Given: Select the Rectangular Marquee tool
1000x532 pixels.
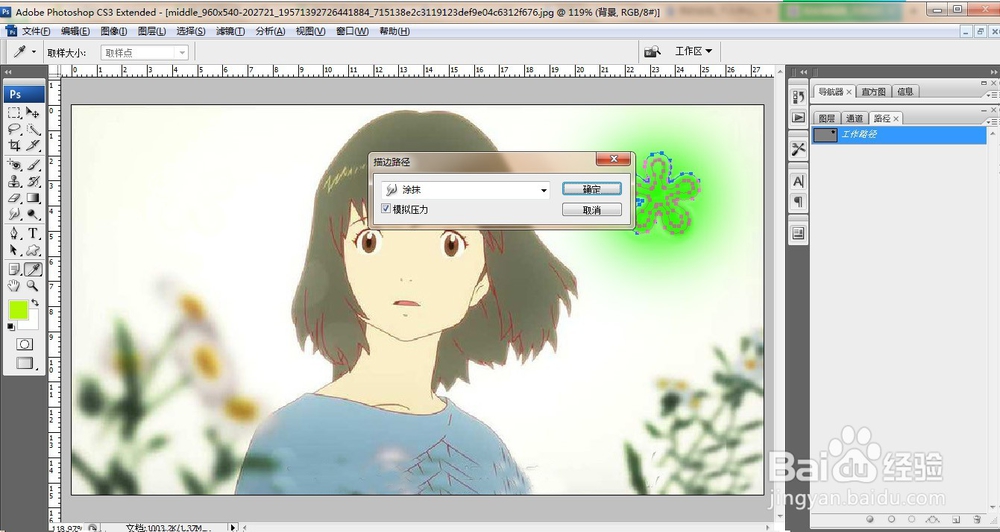Looking at the screenshot, I should pyautogui.click(x=14, y=113).
